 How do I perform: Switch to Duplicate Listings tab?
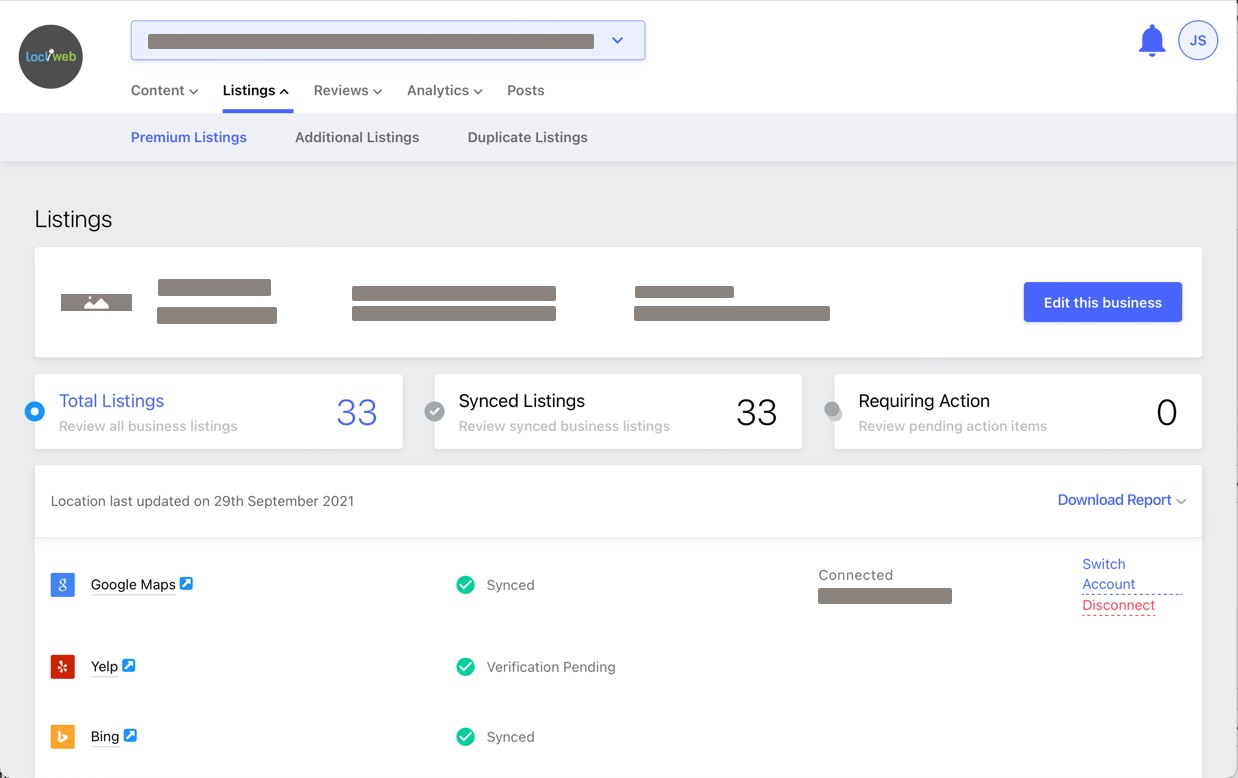tap(527, 138)
